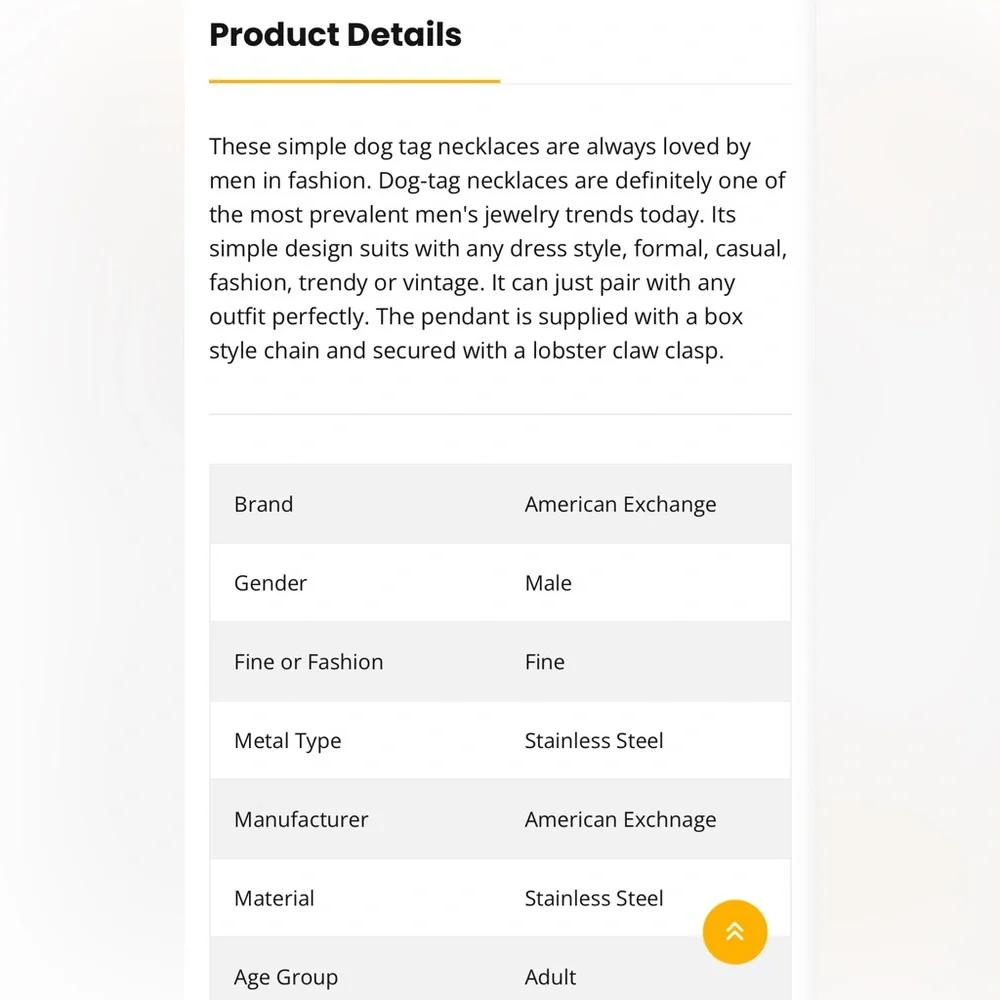Click the yellow scroll-to-top arrow button
1000x1000 pixels.
coord(735,932)
